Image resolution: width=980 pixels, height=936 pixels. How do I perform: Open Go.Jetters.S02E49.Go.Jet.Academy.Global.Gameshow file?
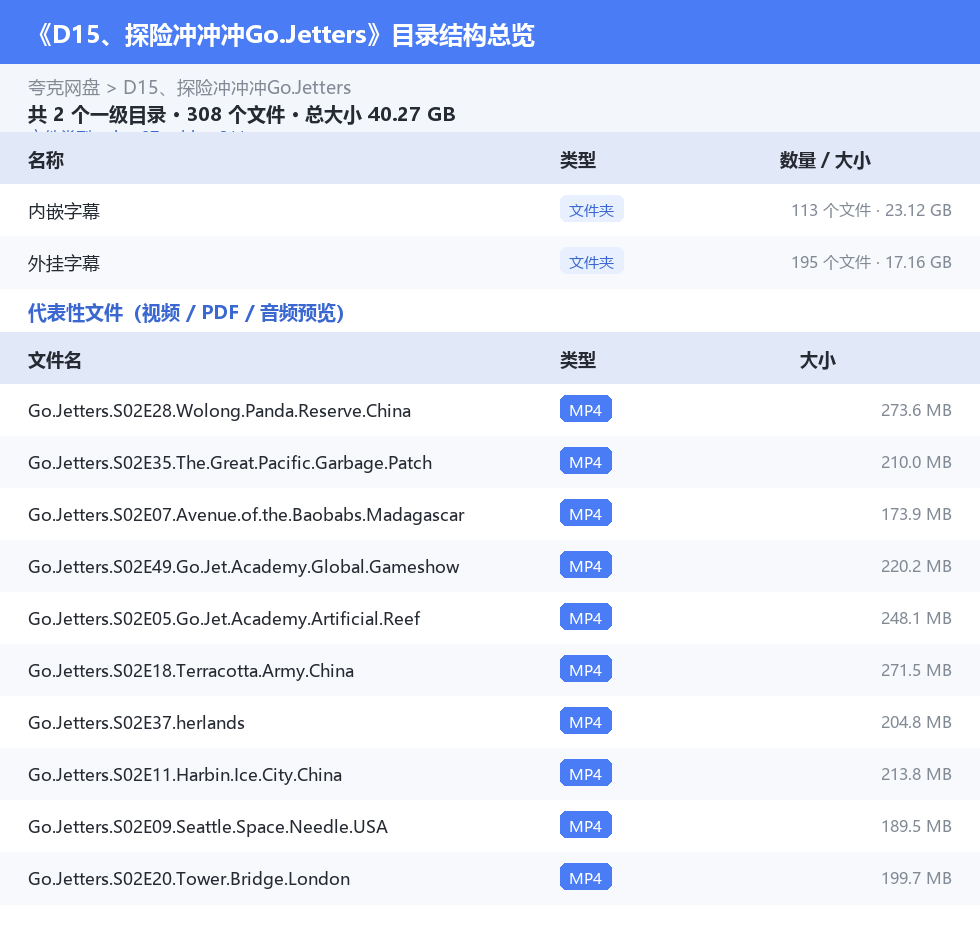[244, 567]
